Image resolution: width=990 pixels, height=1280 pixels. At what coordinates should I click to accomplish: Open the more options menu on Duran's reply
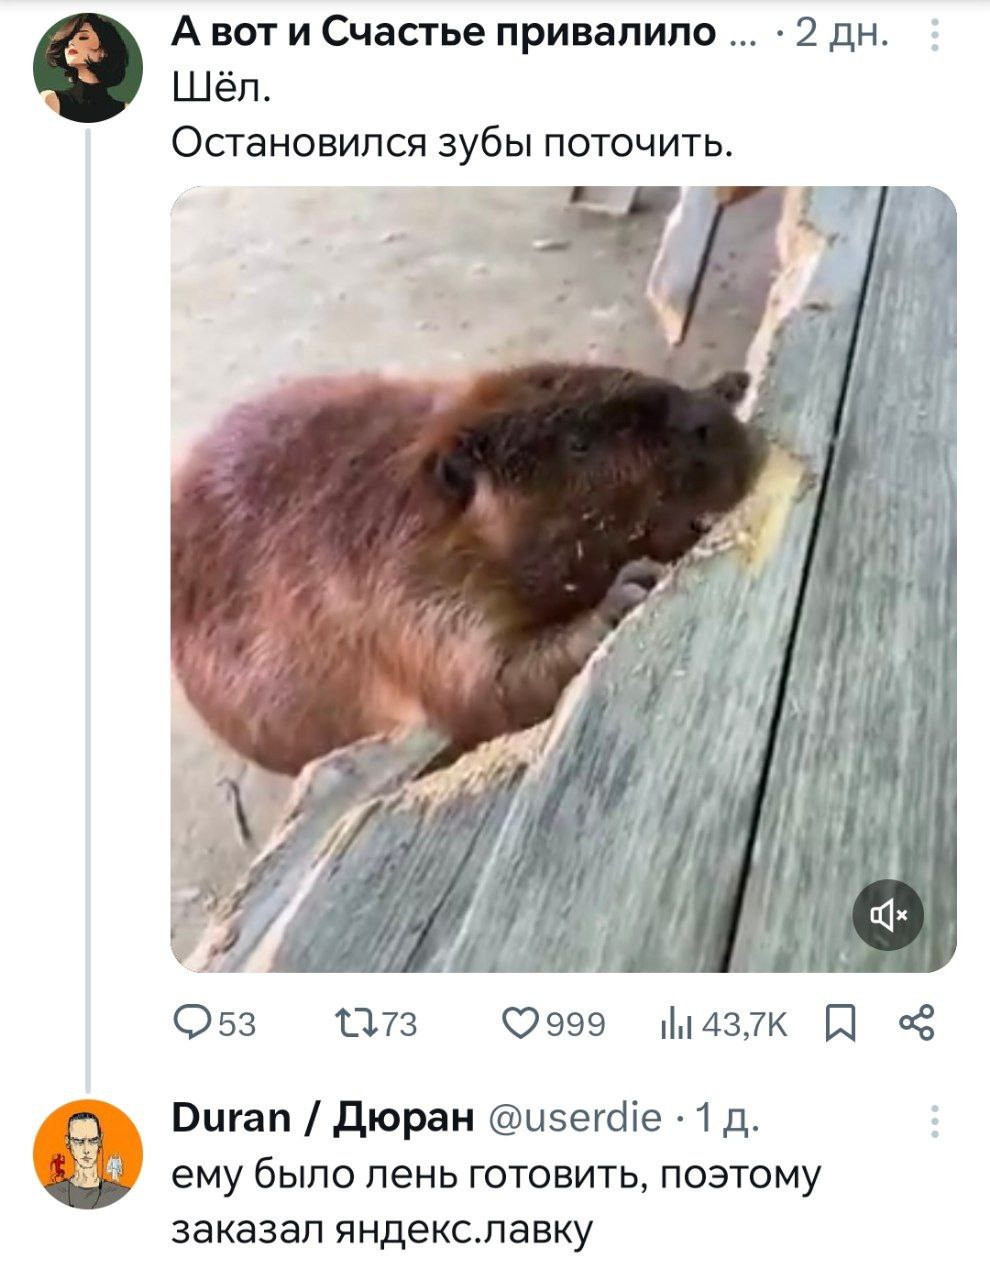(x=934, y=1122)
